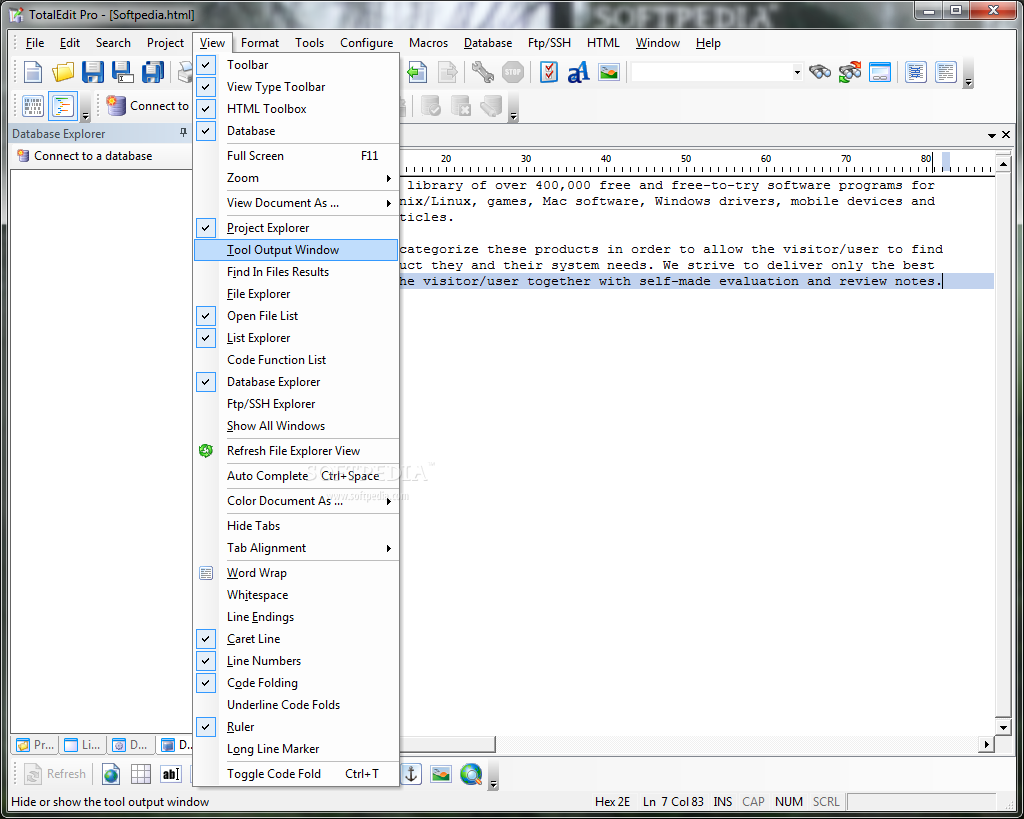Disable Caret Line highlighting
This screenshot has height=819, width=1024.
pos(296,639)
